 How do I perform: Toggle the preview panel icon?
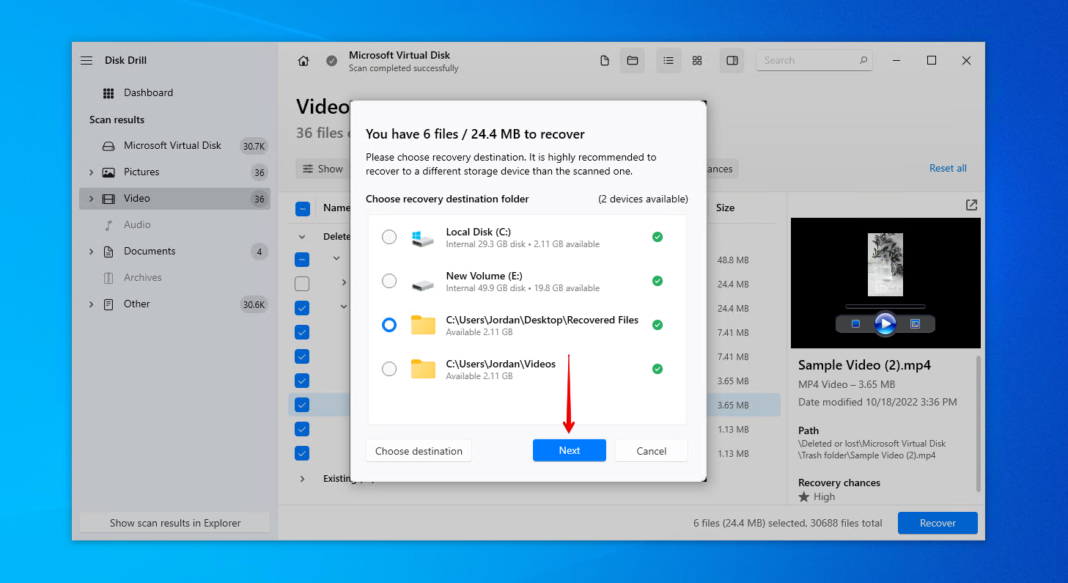(732, 61)
